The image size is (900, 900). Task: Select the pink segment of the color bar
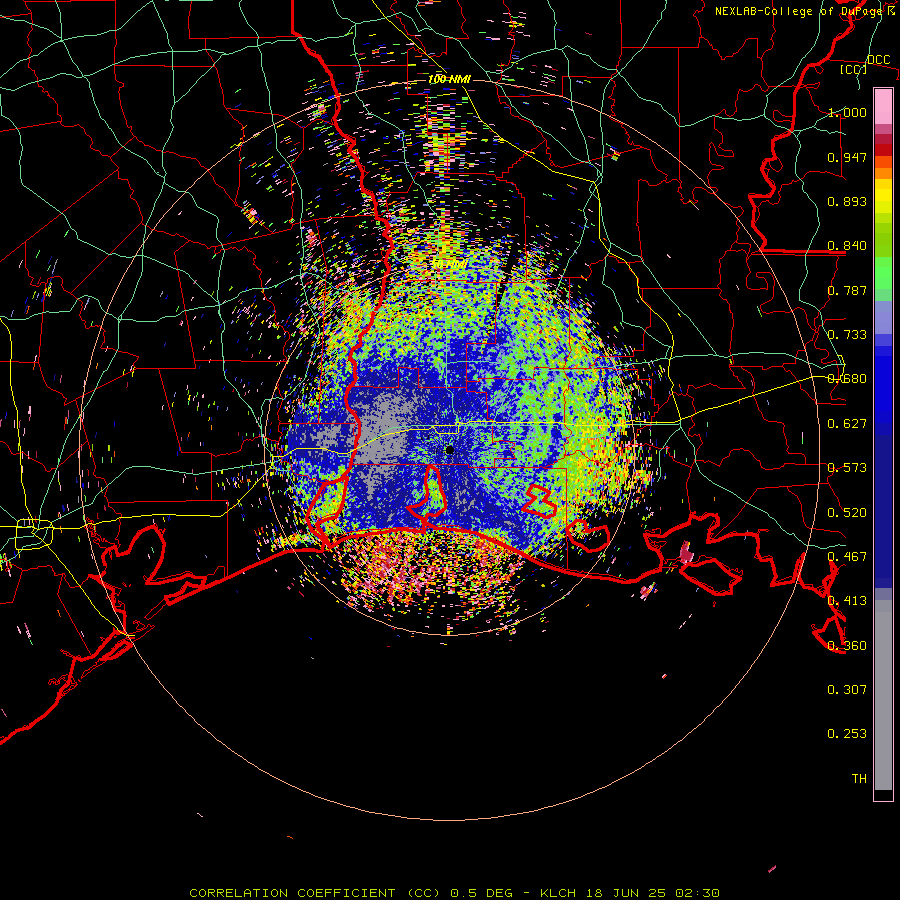(x=883, y=106)
